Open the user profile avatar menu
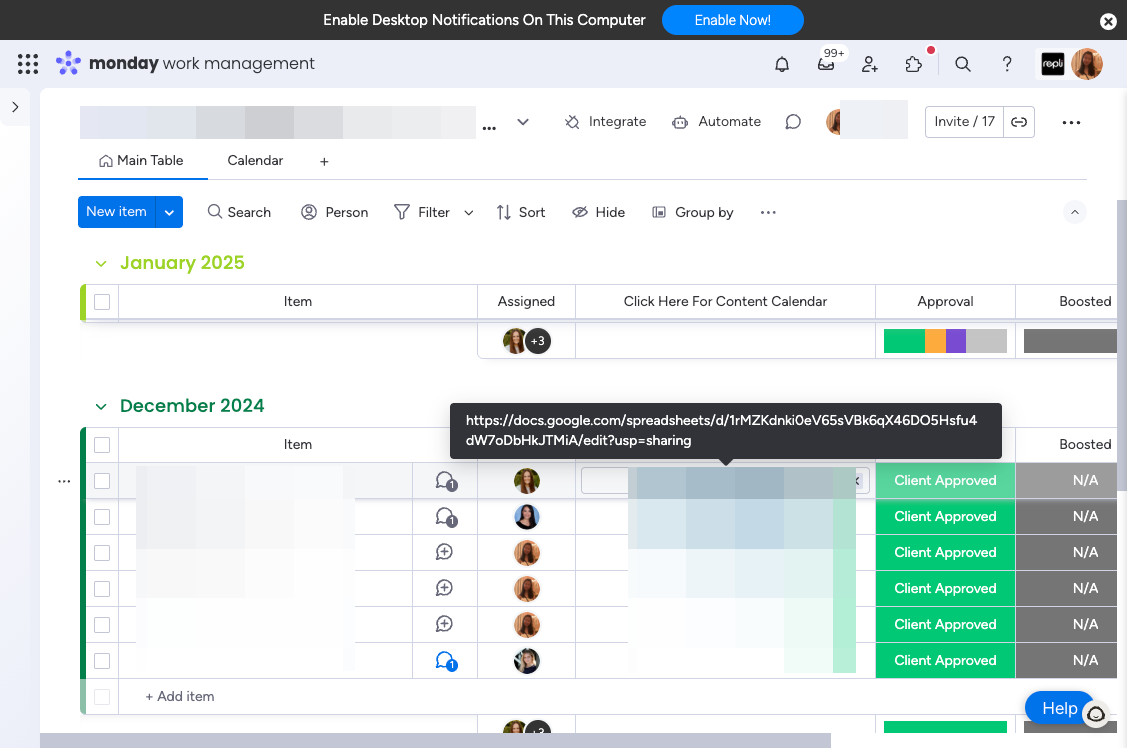The image size is (1127, 748). click(1087, 64)
